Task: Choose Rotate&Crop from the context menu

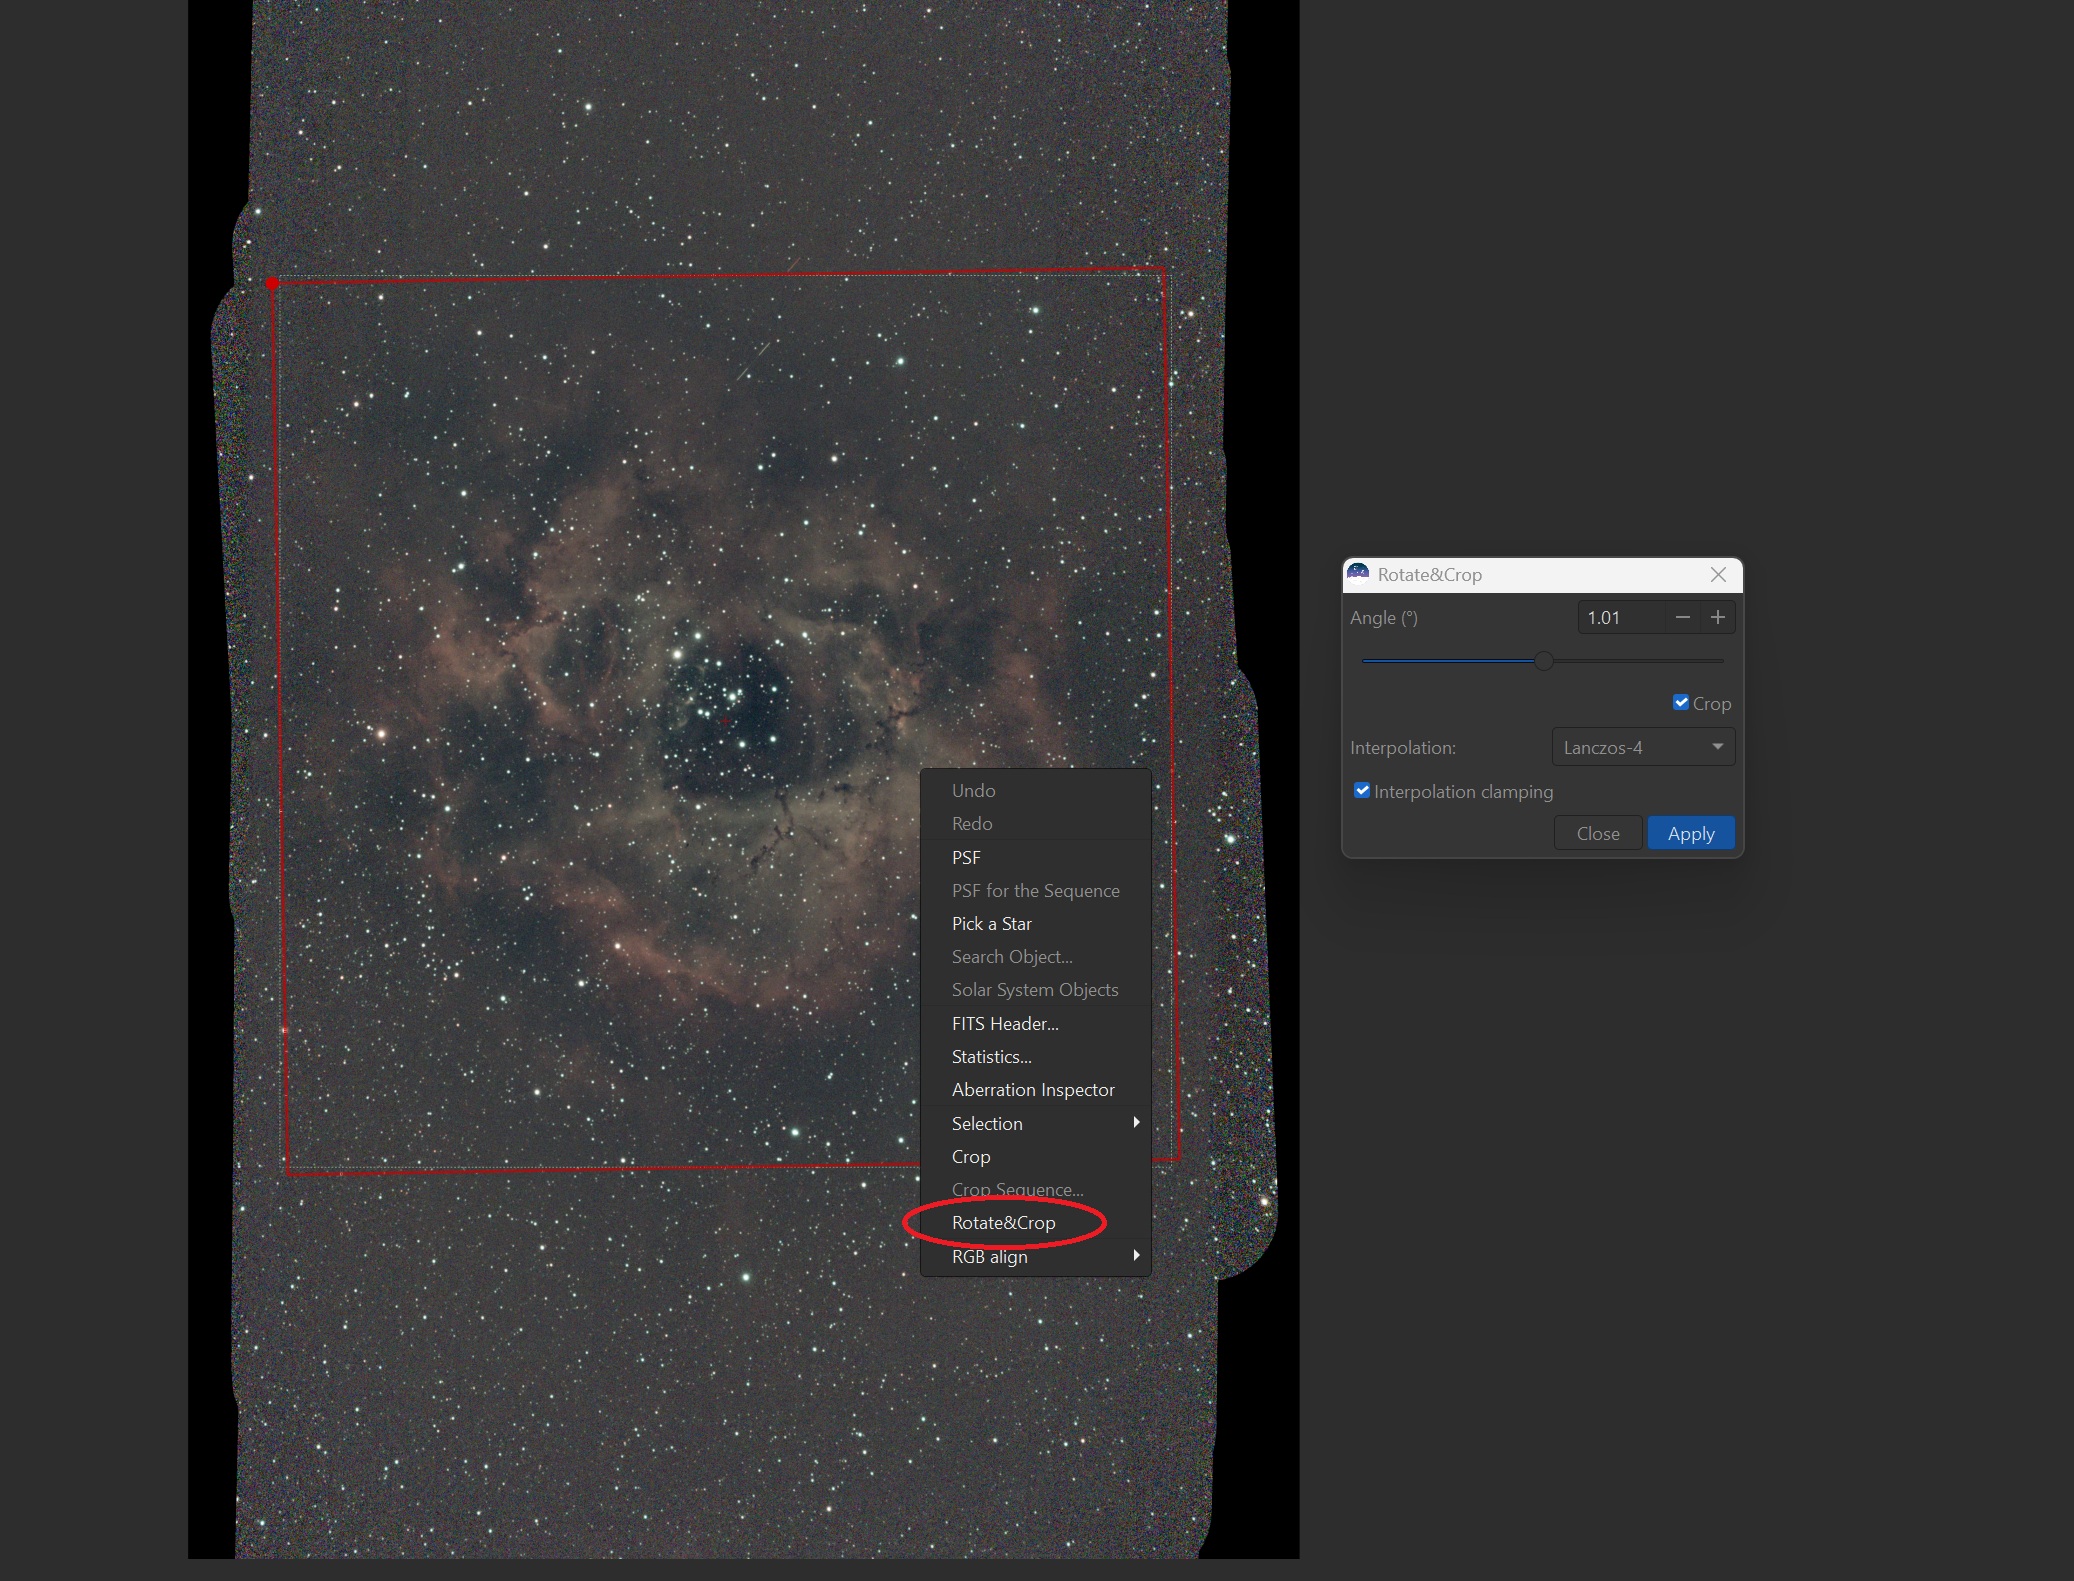Action: click(1003, 1223)
